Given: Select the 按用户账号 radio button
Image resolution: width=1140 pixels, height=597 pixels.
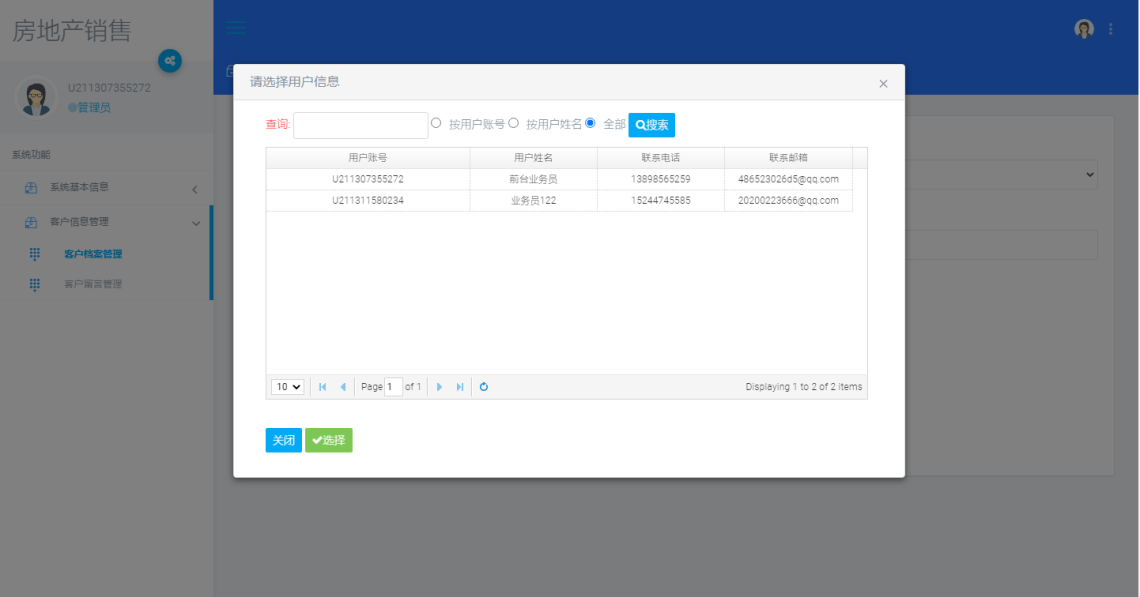Looking at the screenshot, I should tap(435, 123).
